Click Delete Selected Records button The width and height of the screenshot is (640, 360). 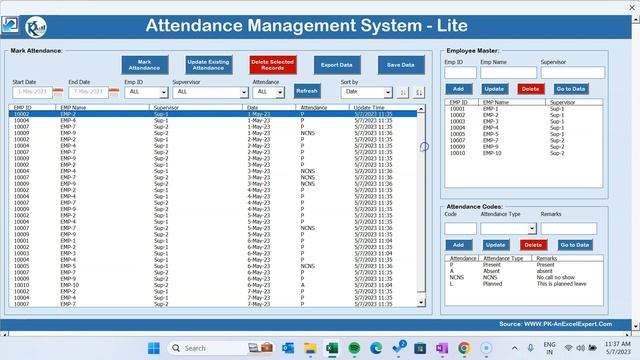[273, 65]
